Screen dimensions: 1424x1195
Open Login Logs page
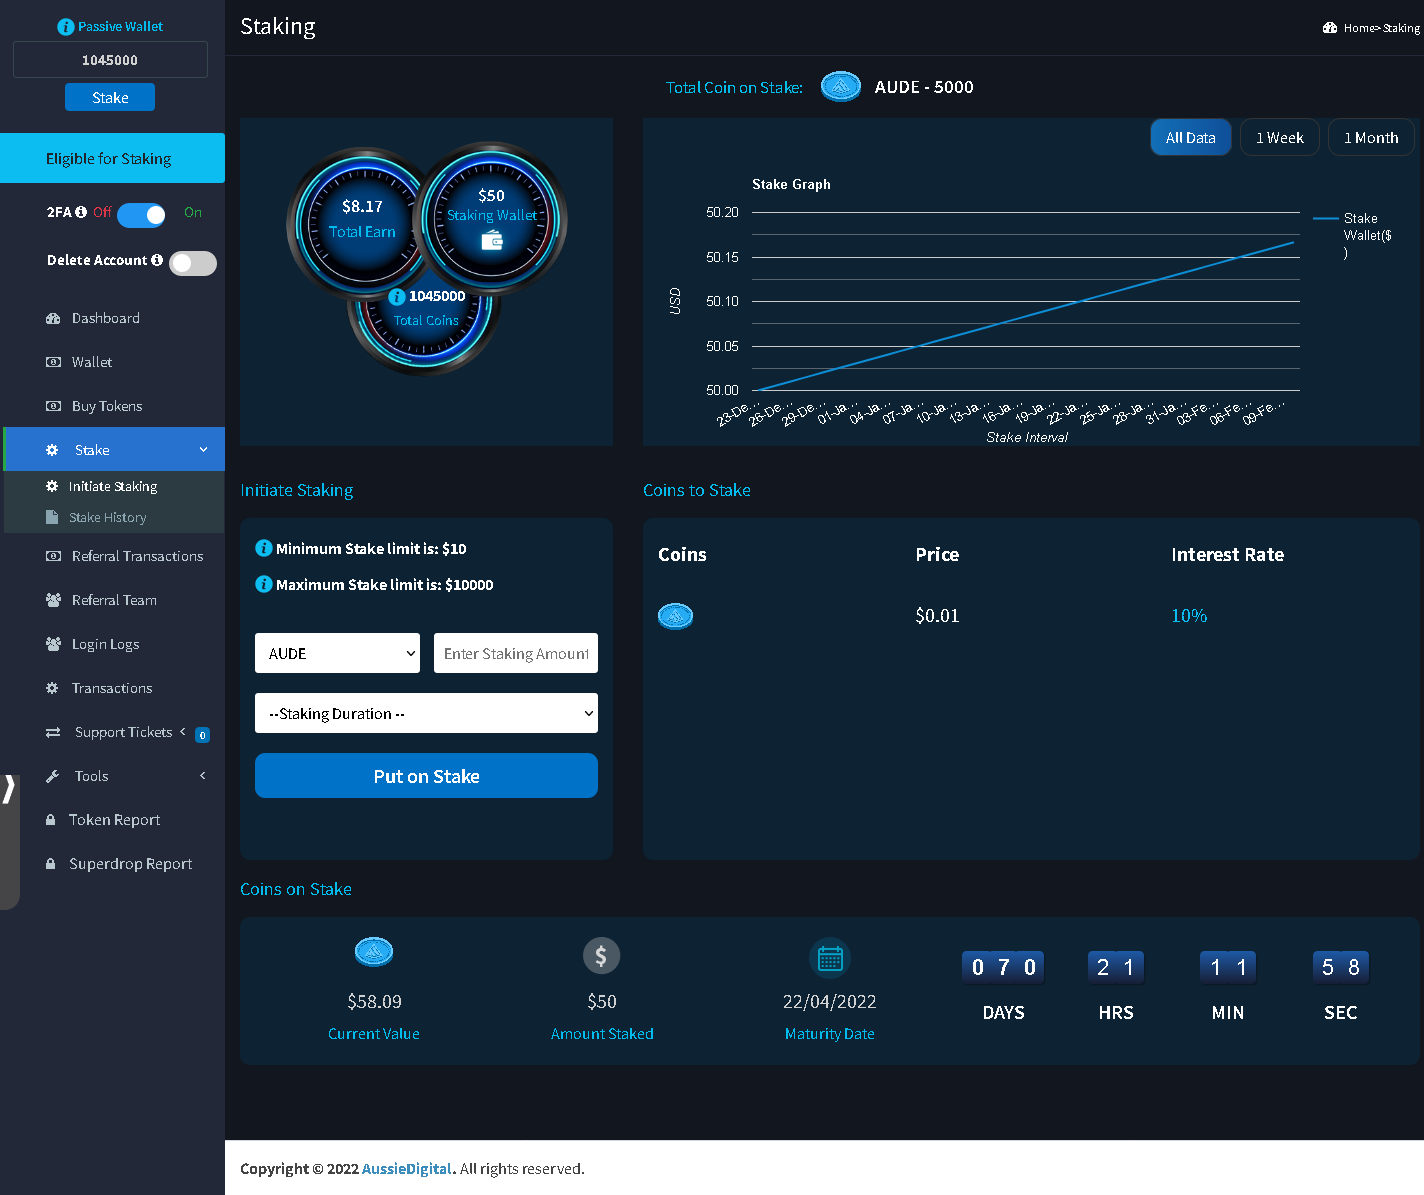point(105,644)
